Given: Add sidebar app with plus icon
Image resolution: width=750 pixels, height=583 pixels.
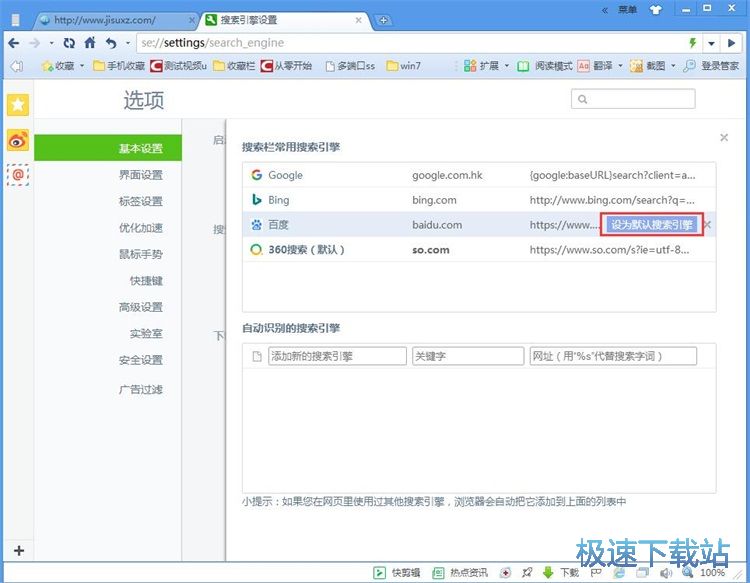Looking at the screenshot, I should coord(19,550).
